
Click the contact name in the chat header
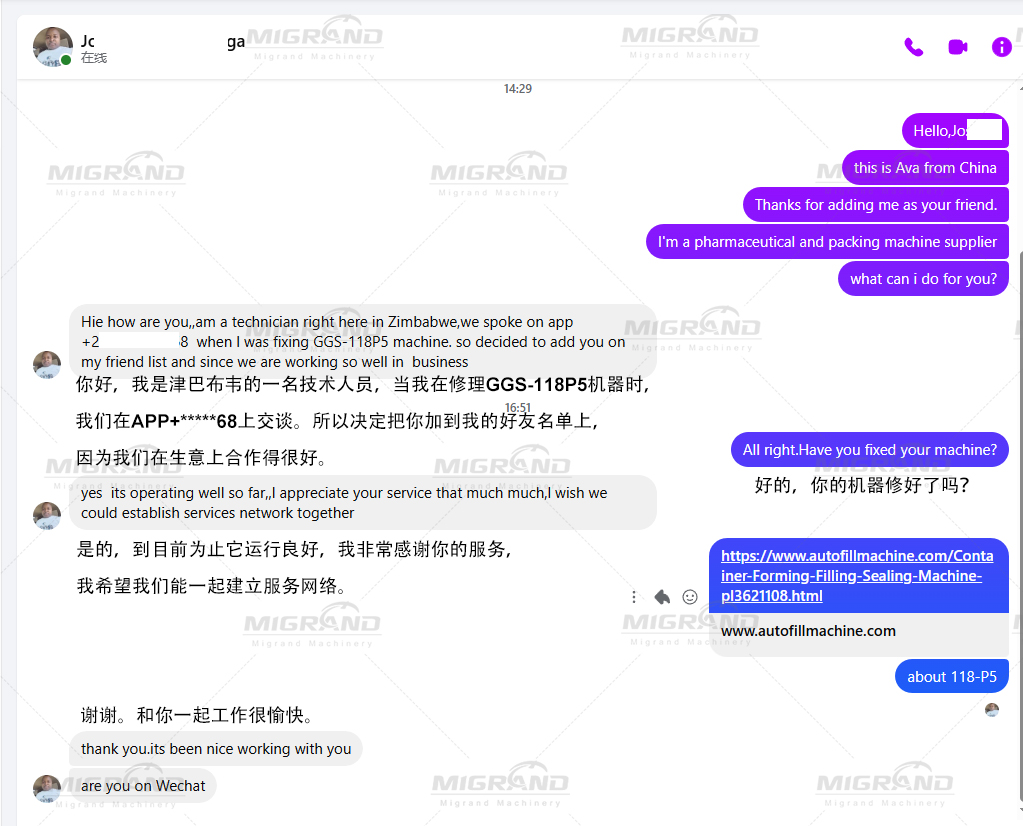pyautogui.click(x=162, y=41)
